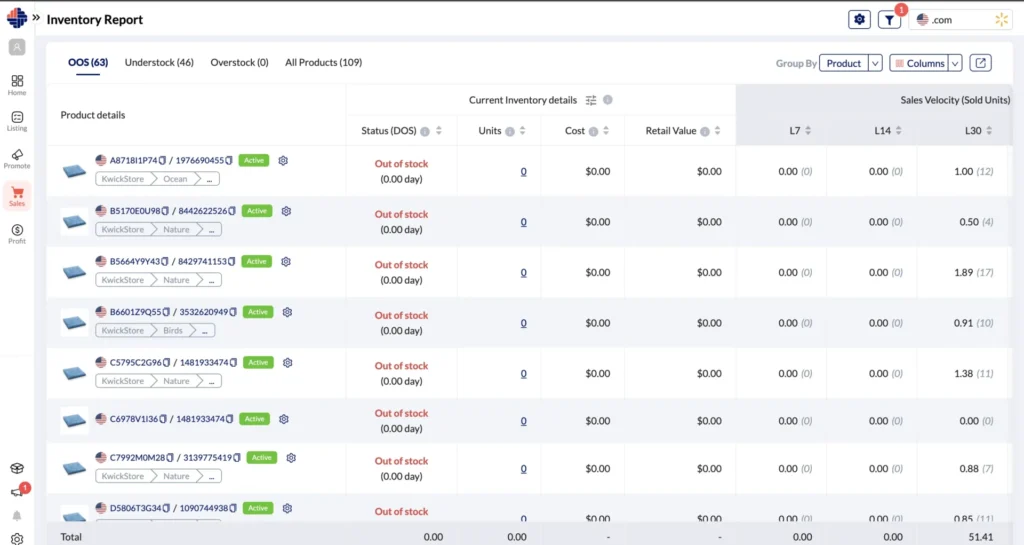Switch to the Understock (46) tab

(159, 63)
